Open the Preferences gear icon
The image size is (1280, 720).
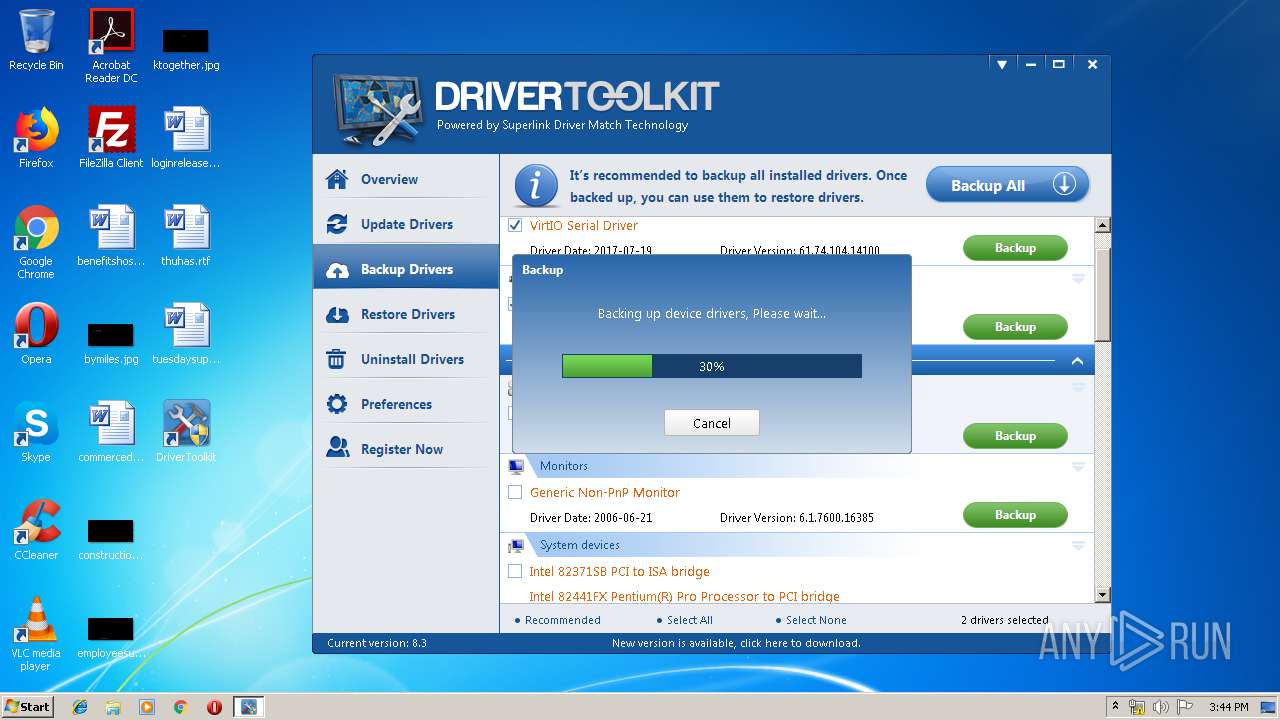[x=337, y=404]
